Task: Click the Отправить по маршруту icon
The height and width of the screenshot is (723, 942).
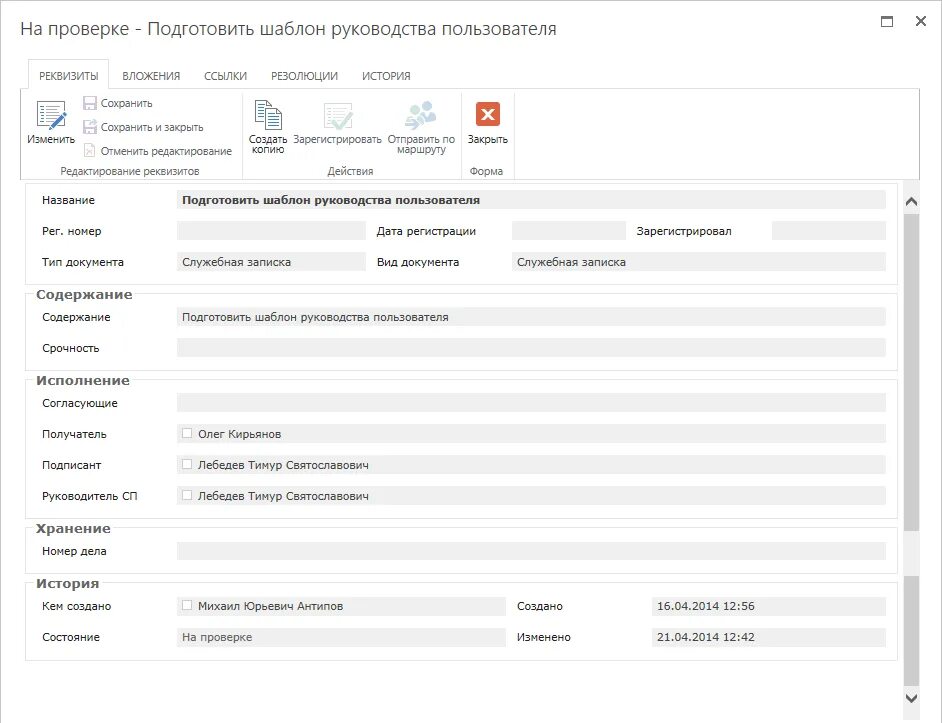Action: [x=421, y=115]
